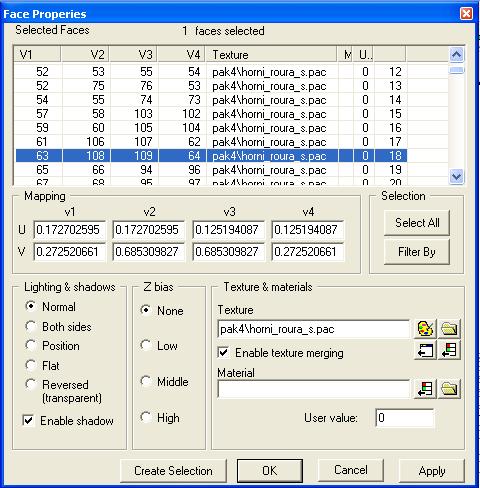Click V value field for v3
This screenshot has height=488, width=480.
[228, 252]
